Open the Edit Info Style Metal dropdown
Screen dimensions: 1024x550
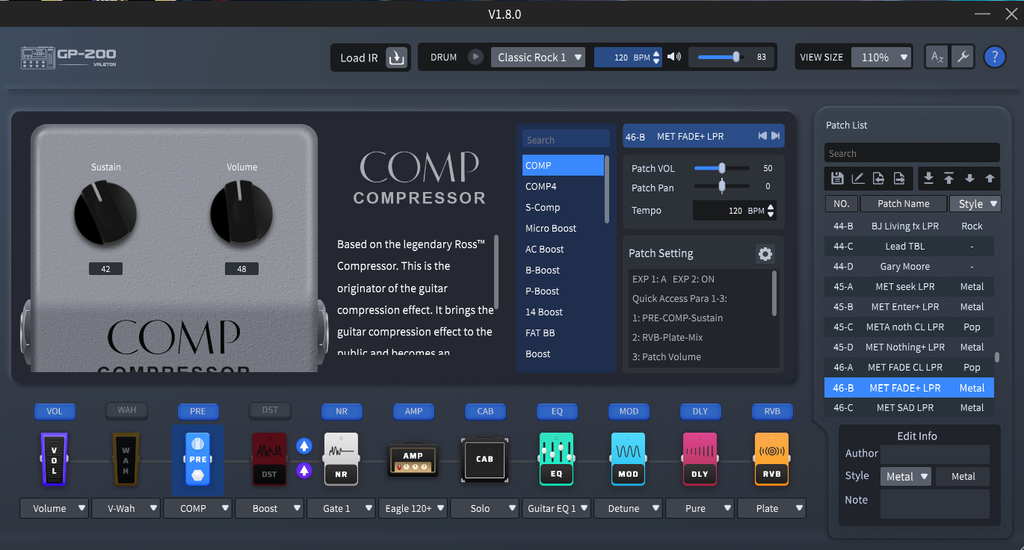pos(906,477)
